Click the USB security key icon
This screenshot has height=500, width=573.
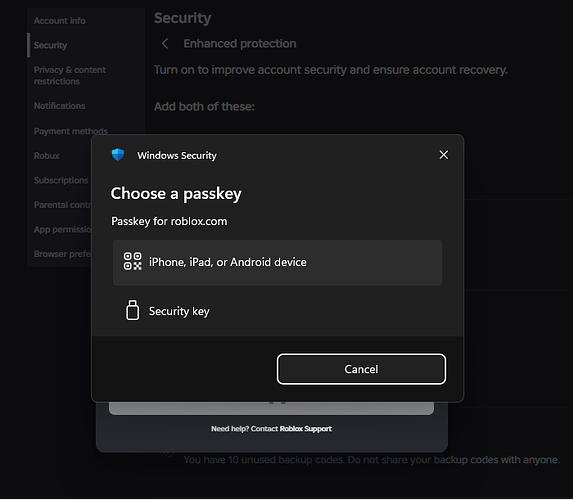pyautogui.click(x=132, y=310)
